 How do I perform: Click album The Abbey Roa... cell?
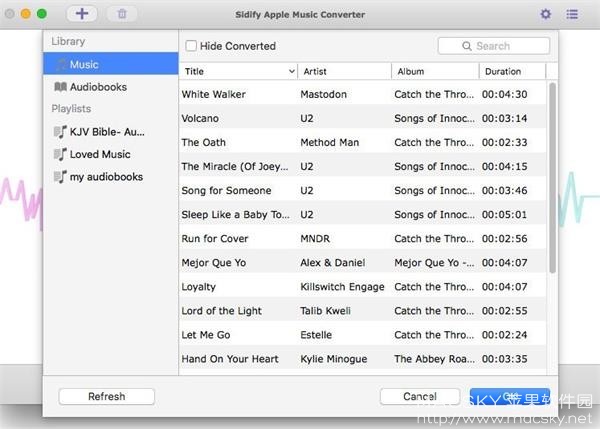[434, 359]
